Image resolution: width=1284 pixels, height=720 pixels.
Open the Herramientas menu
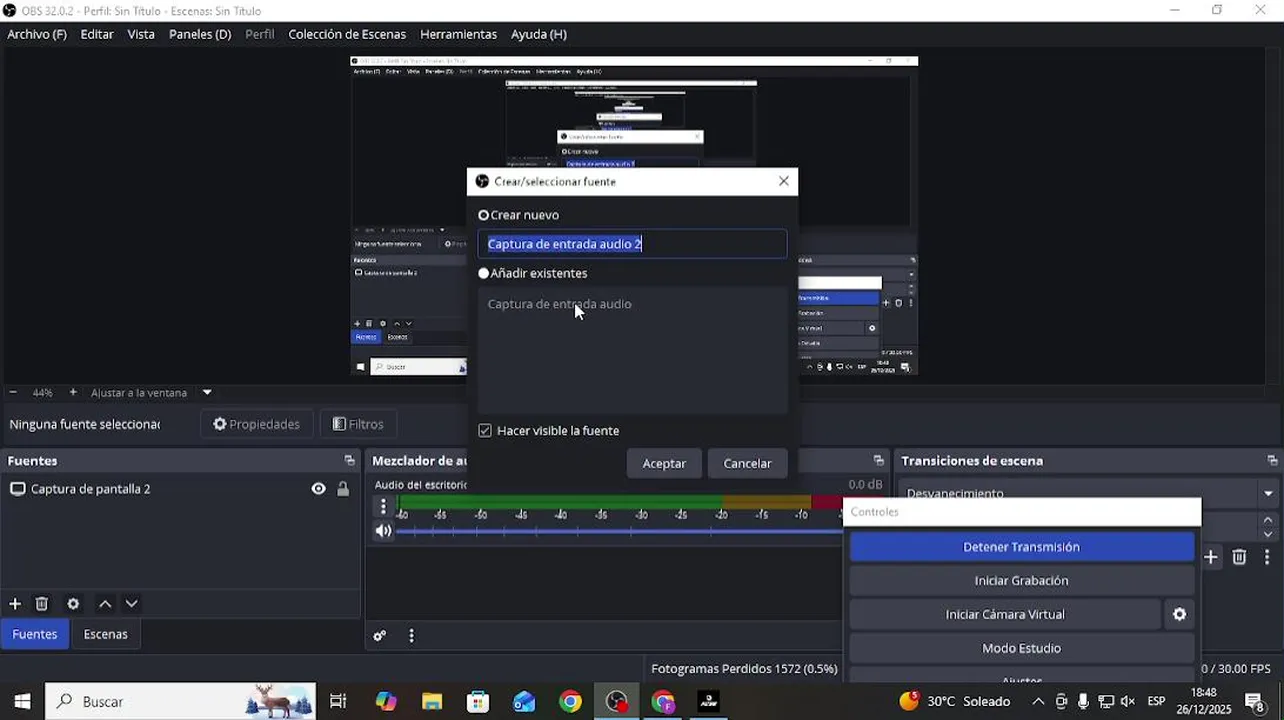pyautogui.click(x=458, y=34)
